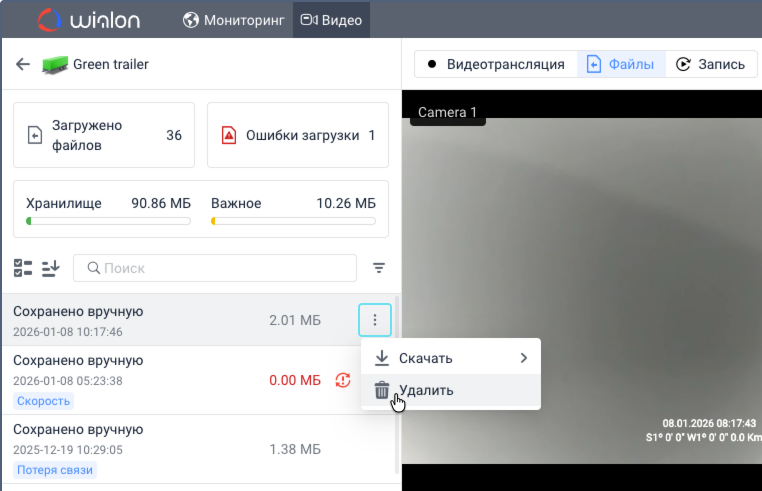
Task: Open the Видео section in top bar
Action: click(x=331, y=20)
